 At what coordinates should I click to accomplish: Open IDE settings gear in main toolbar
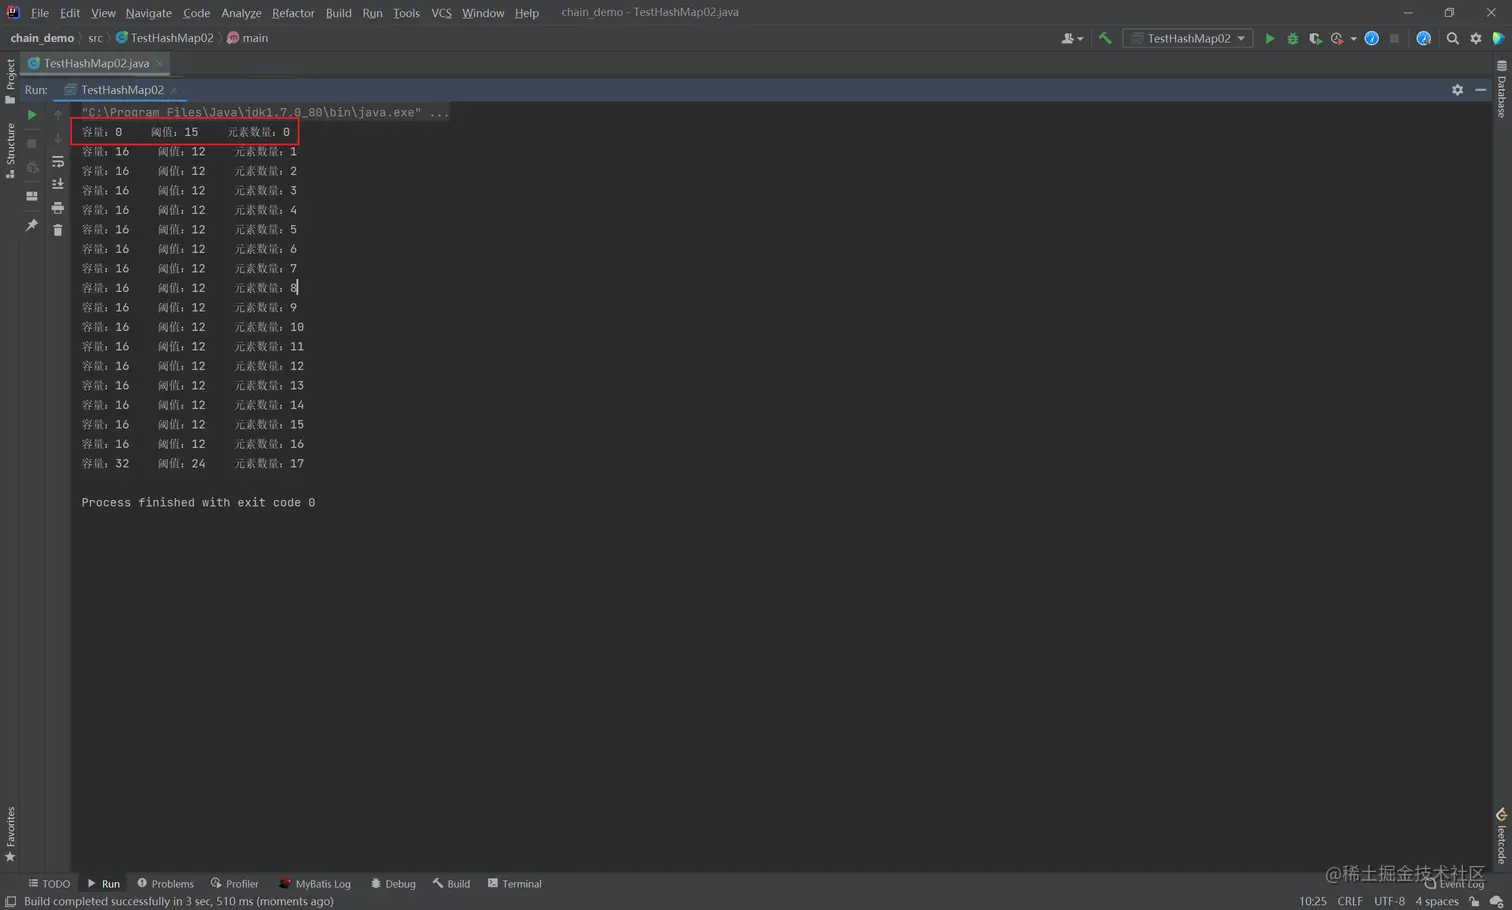(1476, 38)
